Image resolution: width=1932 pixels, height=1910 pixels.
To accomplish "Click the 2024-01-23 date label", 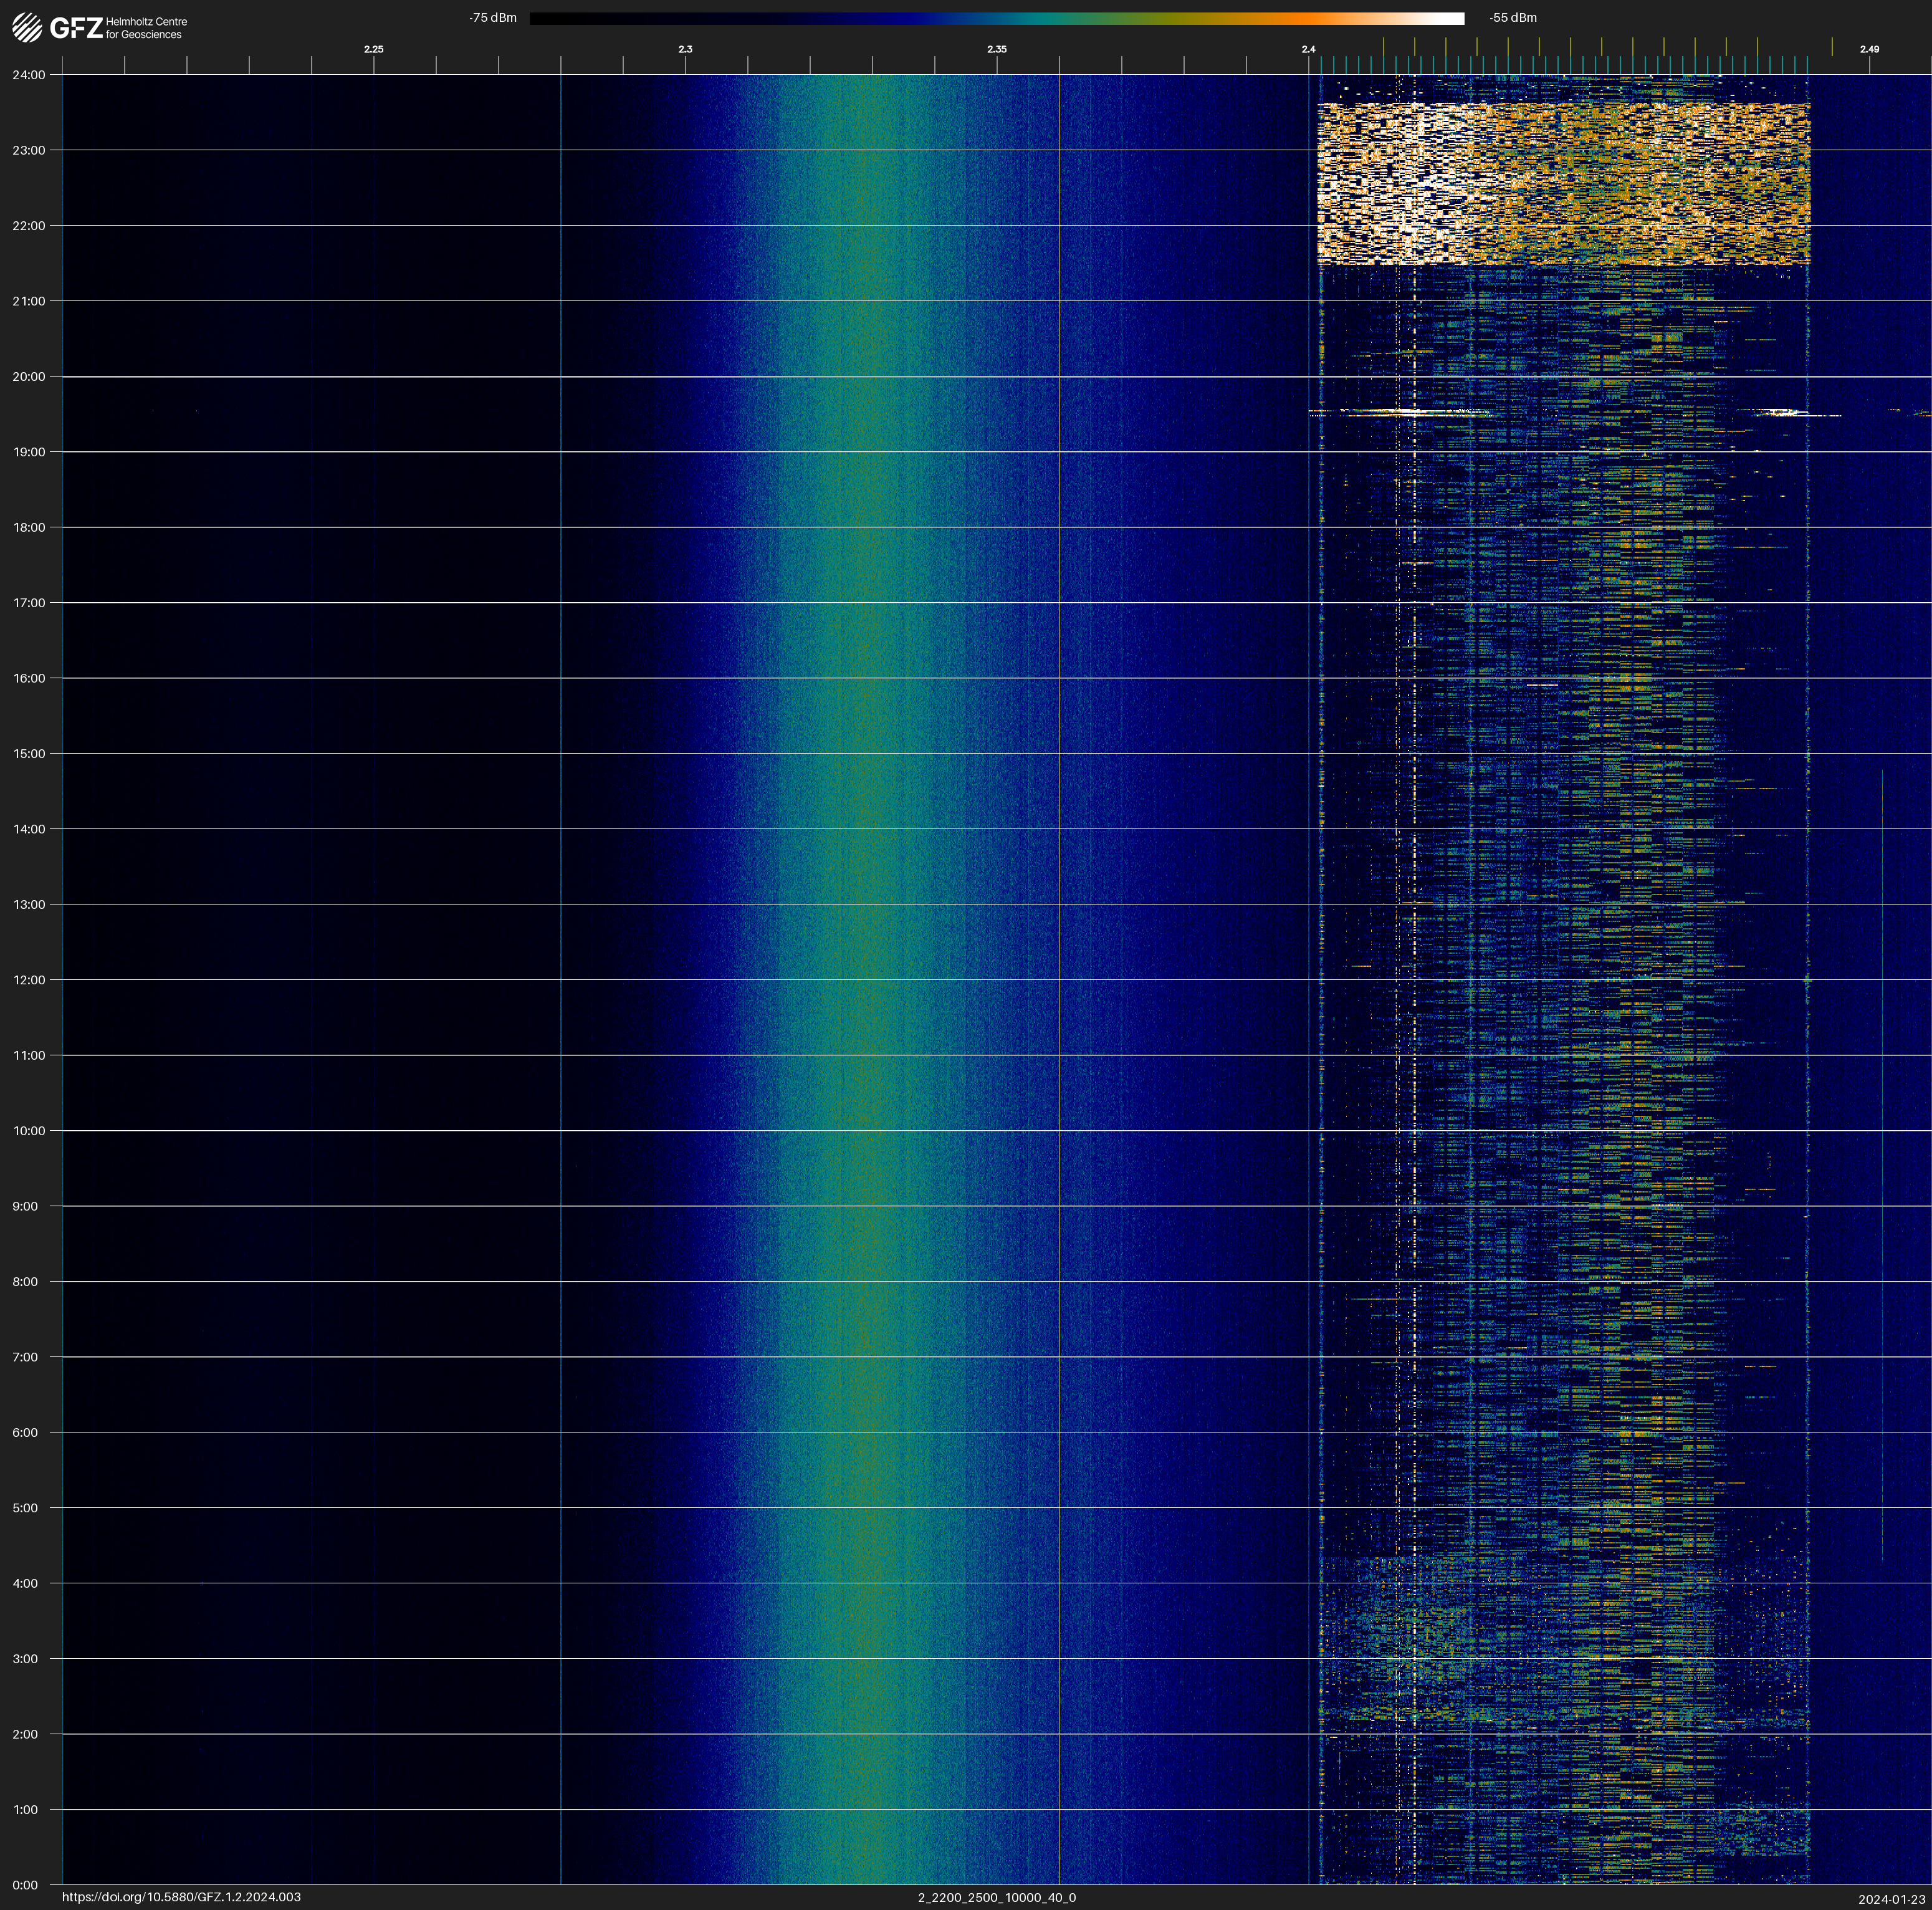I will point(1891,1898).
